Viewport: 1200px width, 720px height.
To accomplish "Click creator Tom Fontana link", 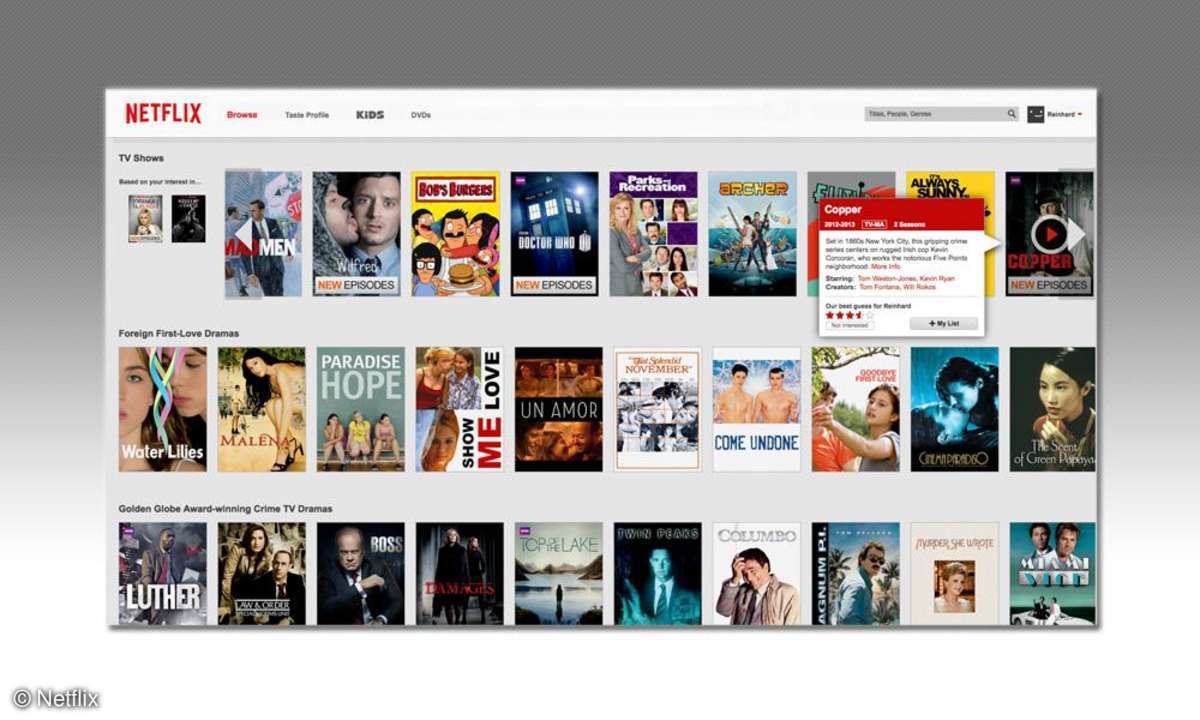I will click(x=879, y=287).
